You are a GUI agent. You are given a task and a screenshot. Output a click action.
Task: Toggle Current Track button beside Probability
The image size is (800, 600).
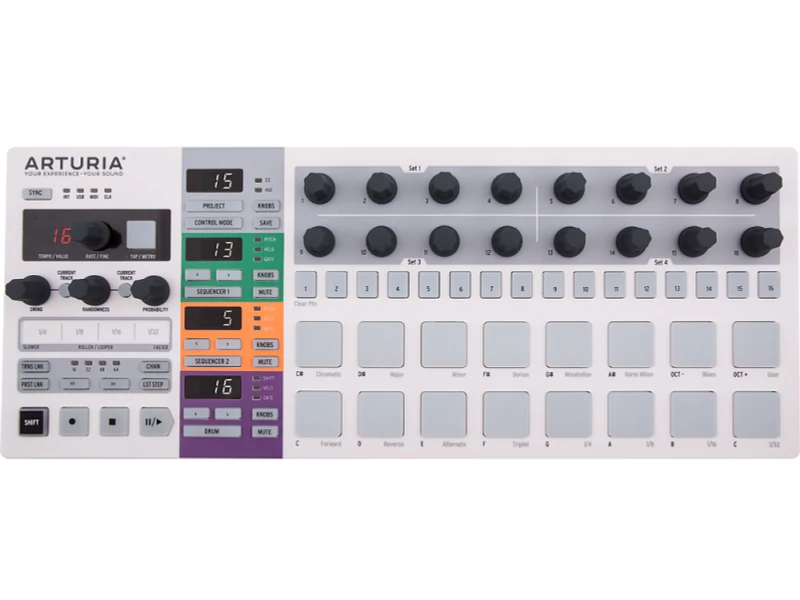[x=125, y=290]
